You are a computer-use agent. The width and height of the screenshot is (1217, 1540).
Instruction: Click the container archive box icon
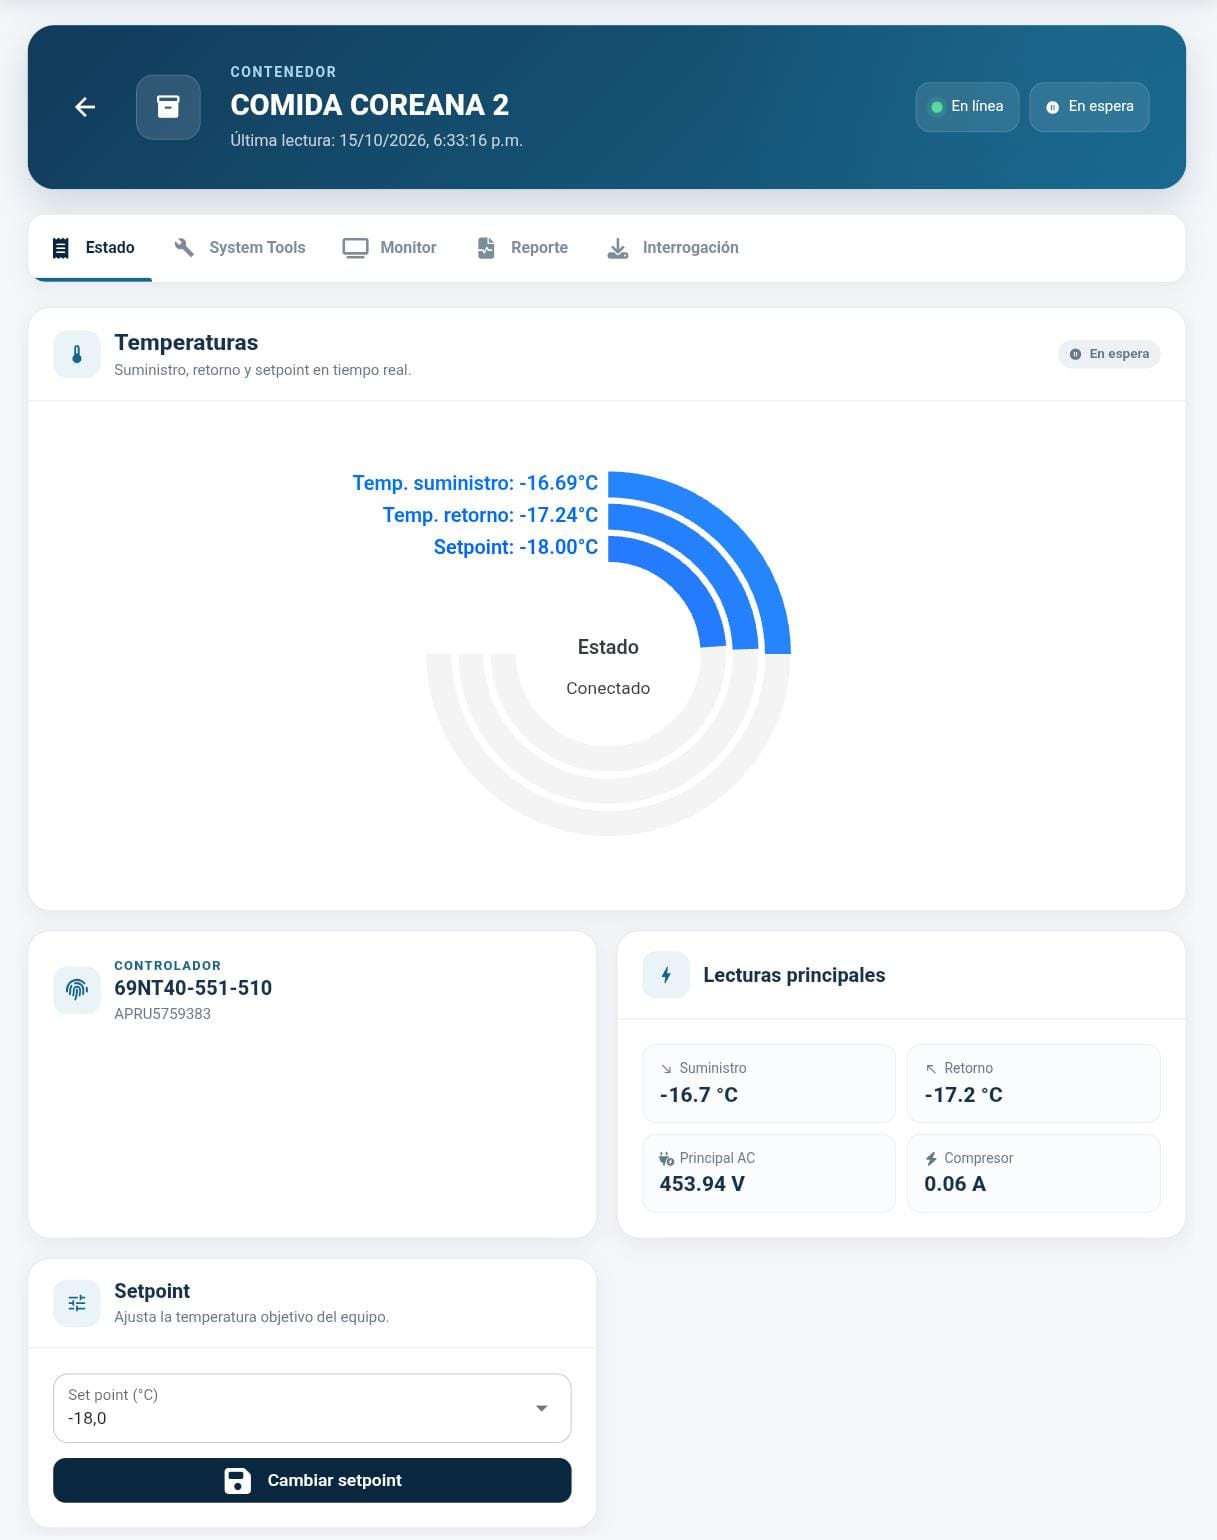pyautogui.click(x=168, y=107)
